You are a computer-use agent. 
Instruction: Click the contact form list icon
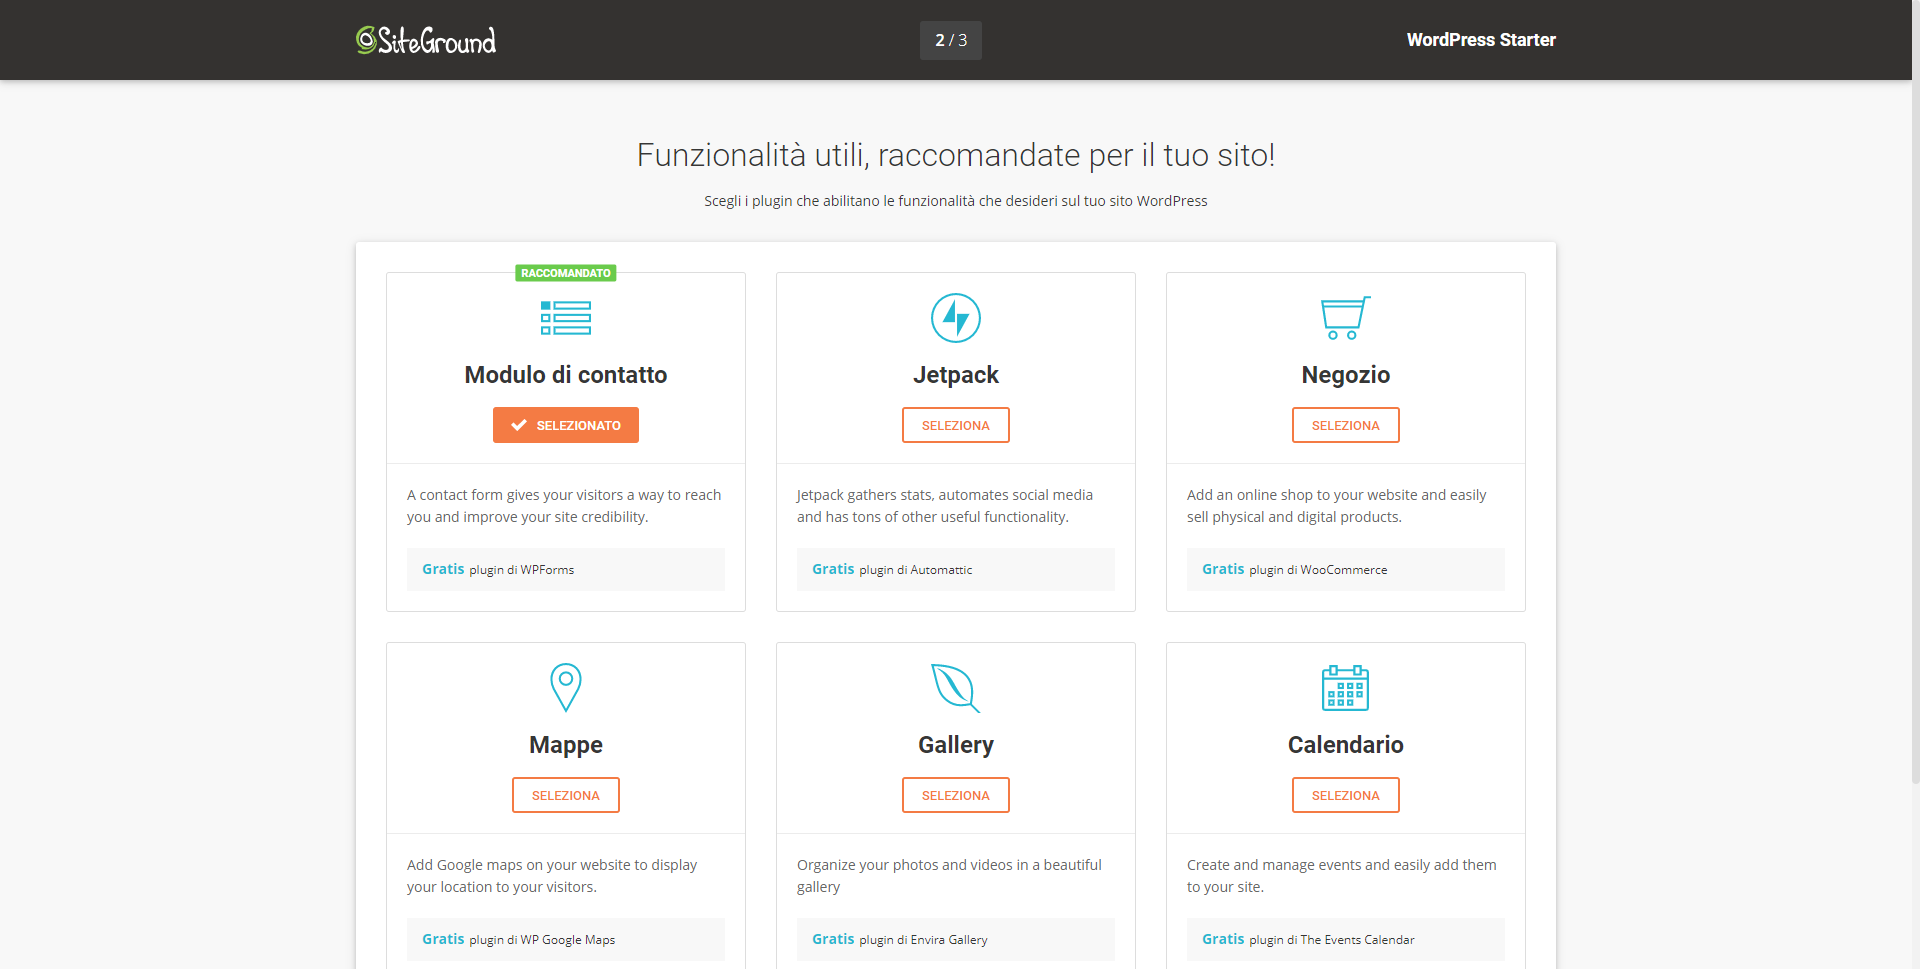tap(565, 318)
